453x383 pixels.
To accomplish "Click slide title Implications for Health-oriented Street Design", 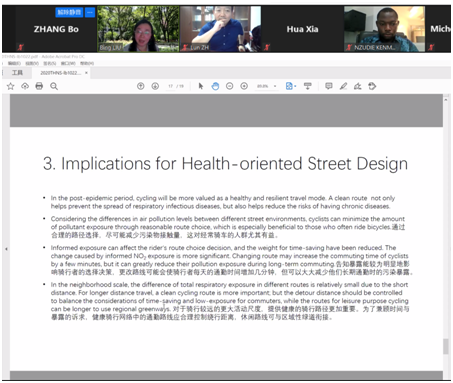I will (225, 164).
